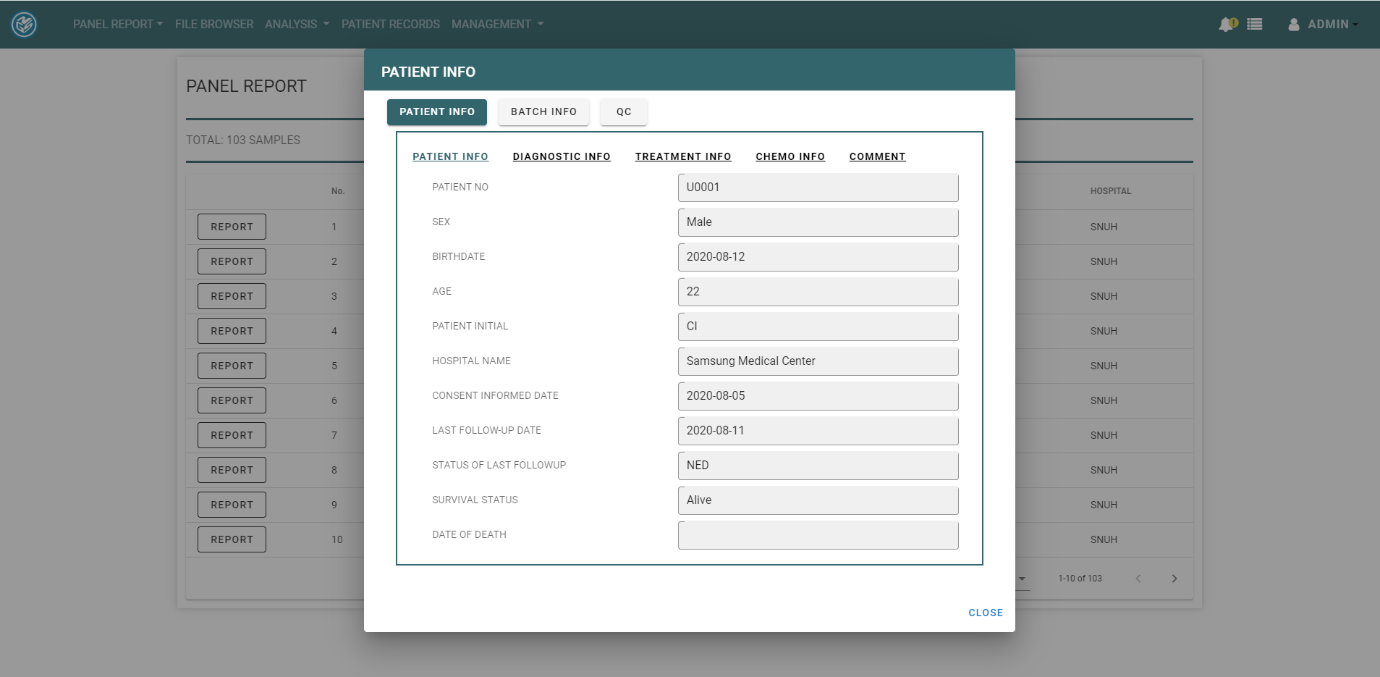1380x677 pixels.
Task: Click Report button for sample 5
Action: click(231, 366)
